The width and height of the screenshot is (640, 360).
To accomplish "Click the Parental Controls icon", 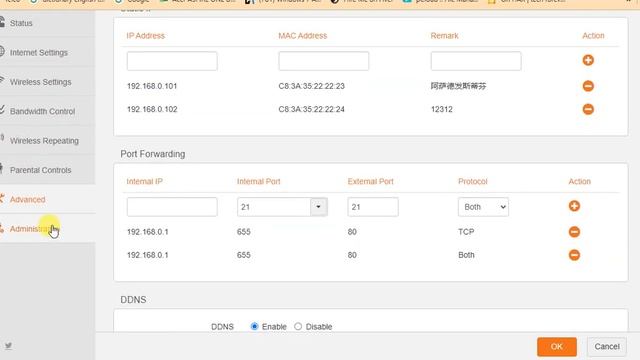I will (x=2, y=168).
